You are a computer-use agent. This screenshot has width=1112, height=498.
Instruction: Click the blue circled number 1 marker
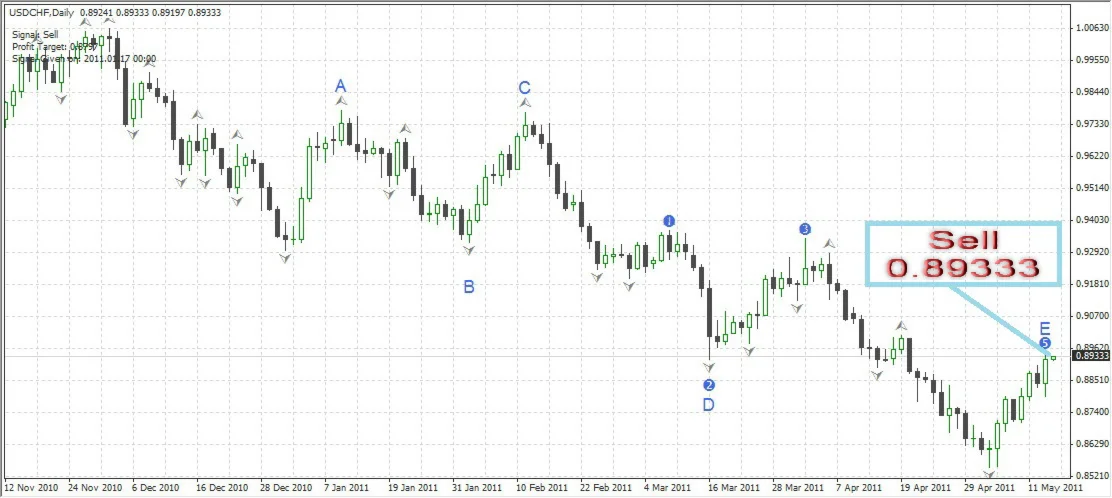click(x=669, y=221)
